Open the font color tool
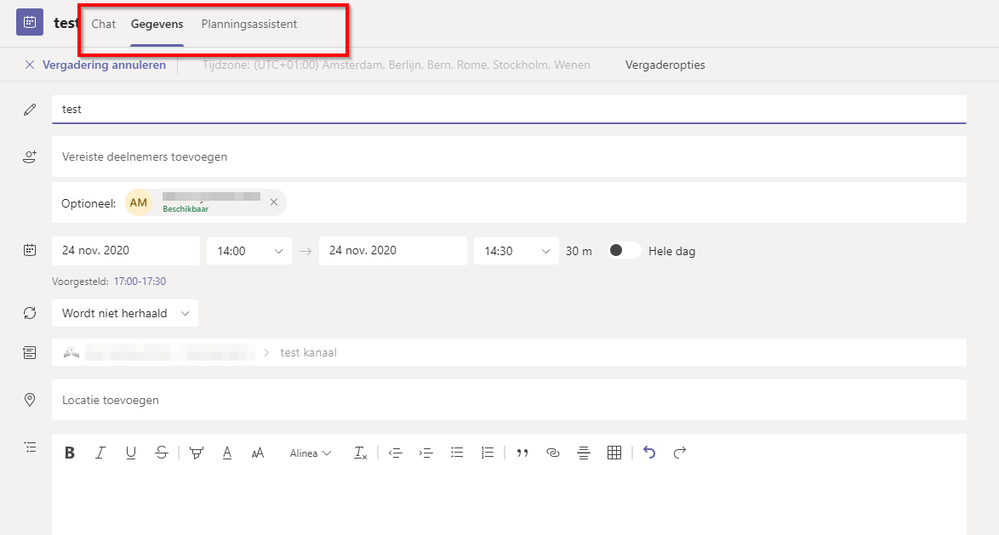This screenshot has width=999, height=535. pyautogui.click(x=227, y=453)
